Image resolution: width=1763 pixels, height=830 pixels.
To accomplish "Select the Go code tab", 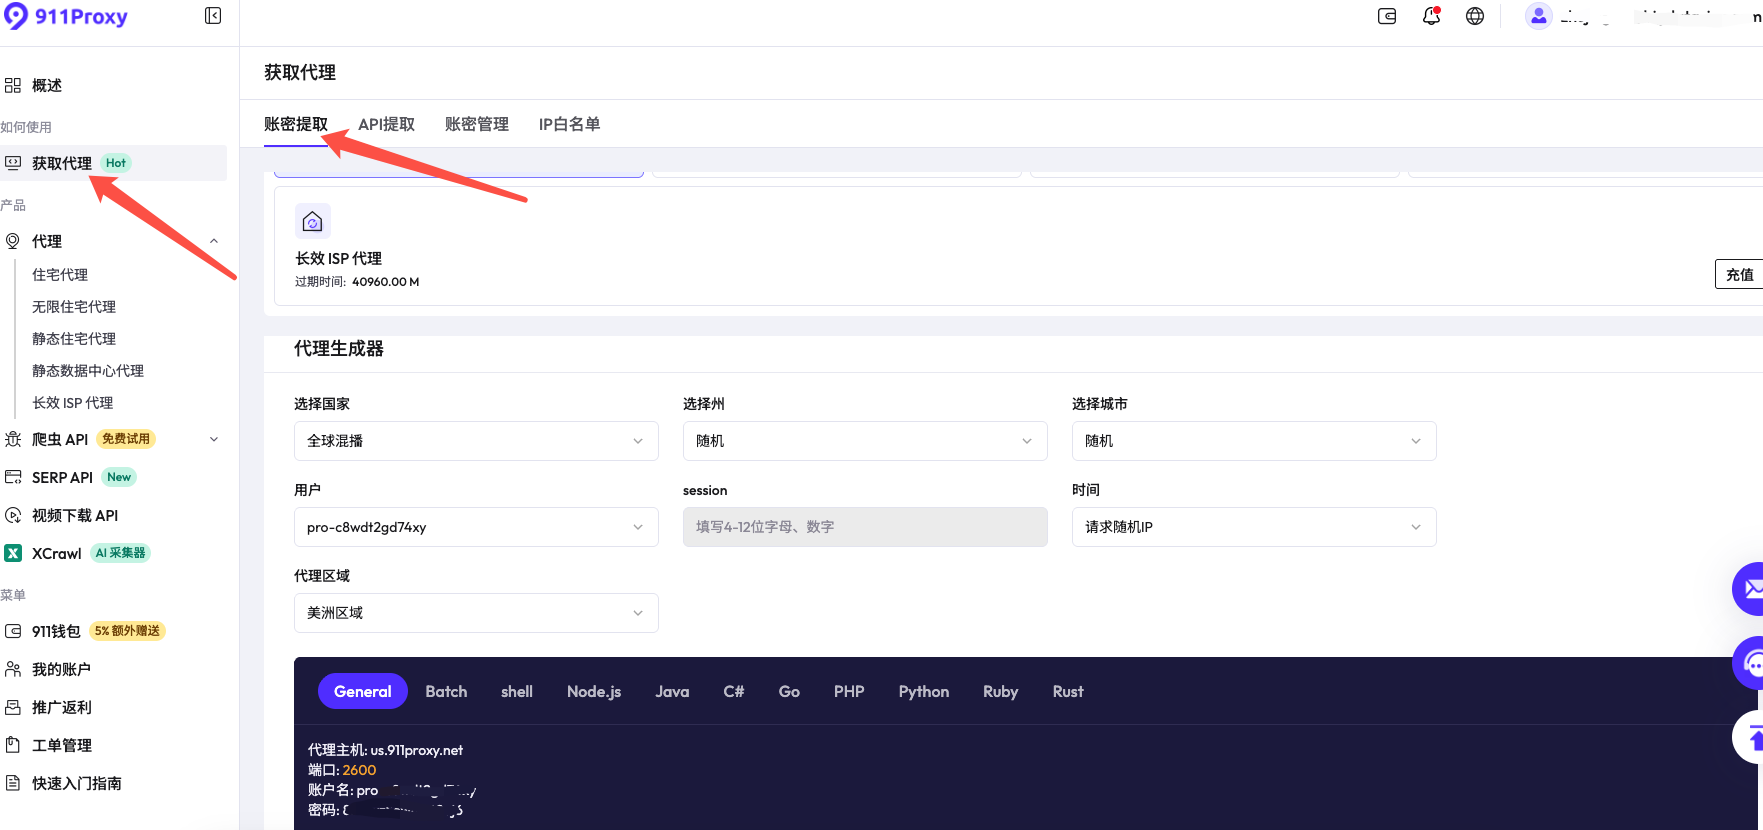I will (x=789, y=691).
